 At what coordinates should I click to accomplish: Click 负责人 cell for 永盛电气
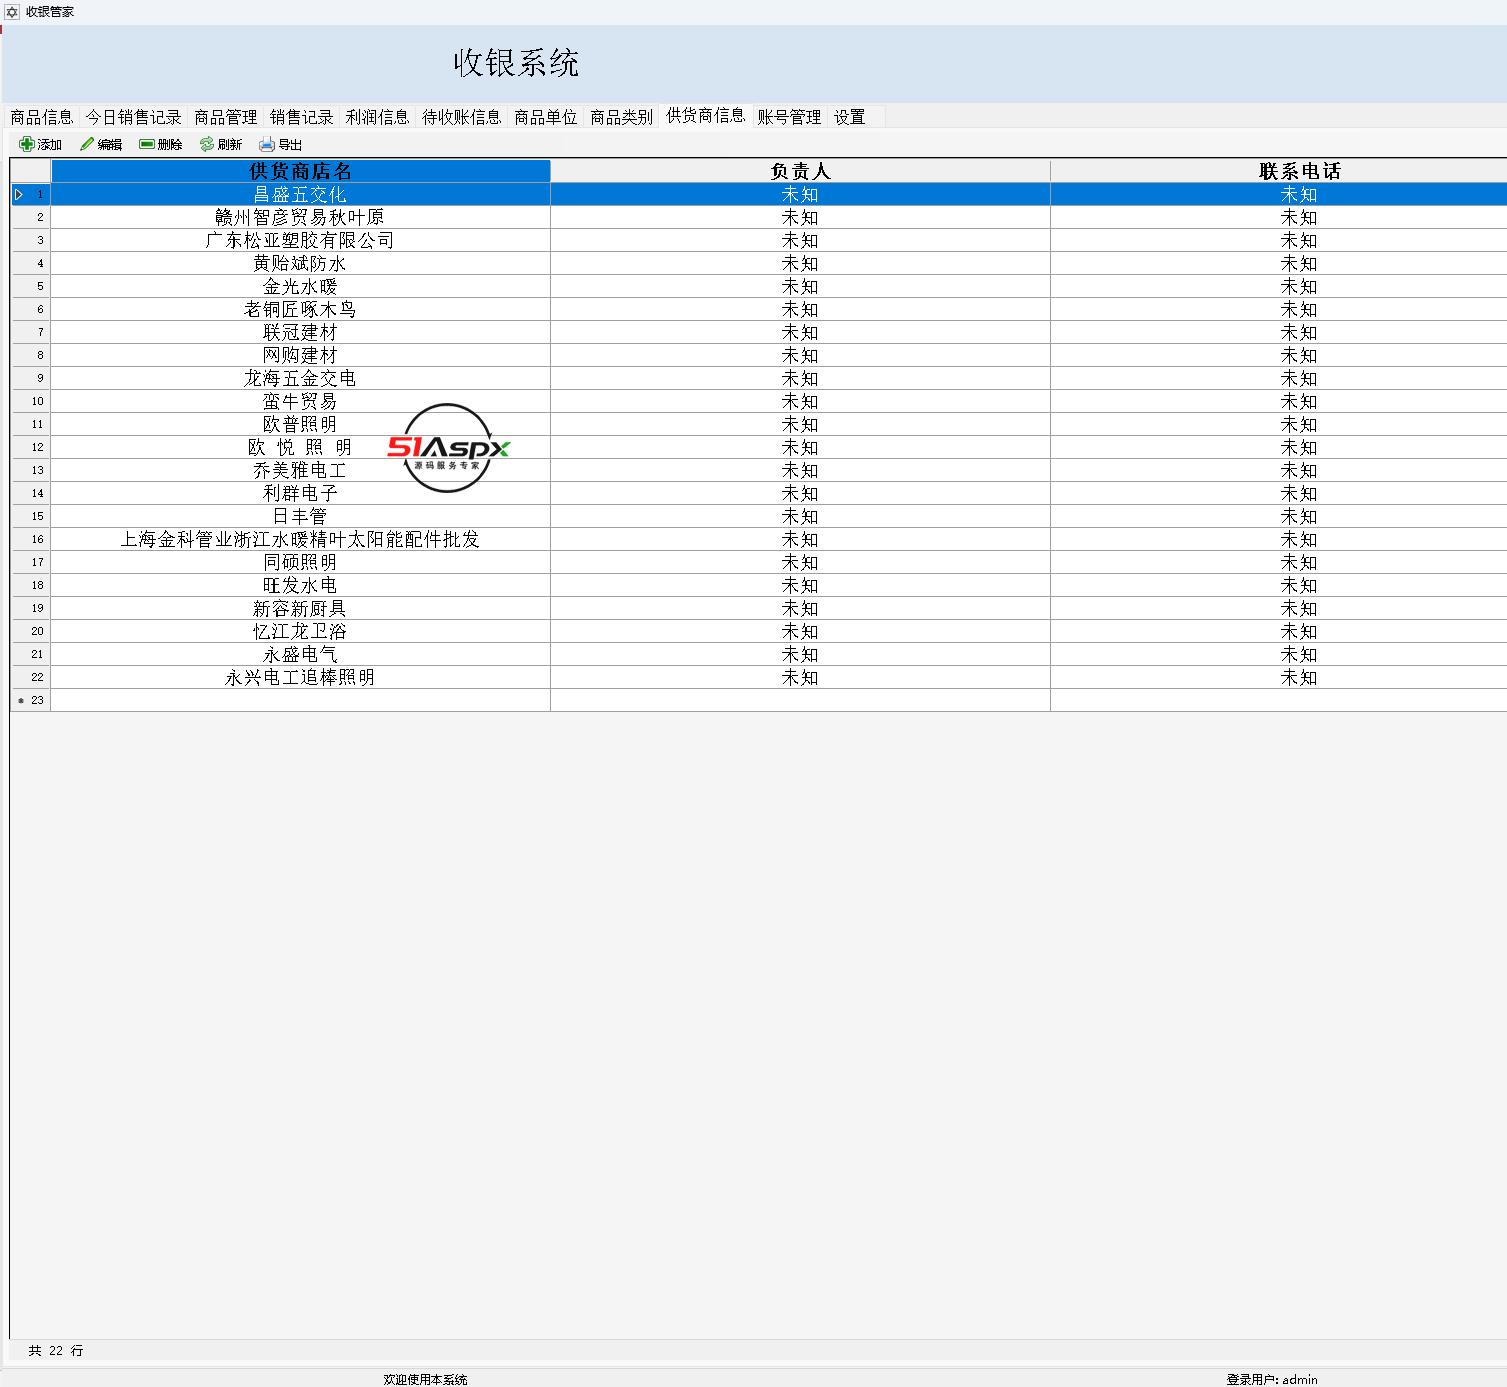[x=800, y=654]
